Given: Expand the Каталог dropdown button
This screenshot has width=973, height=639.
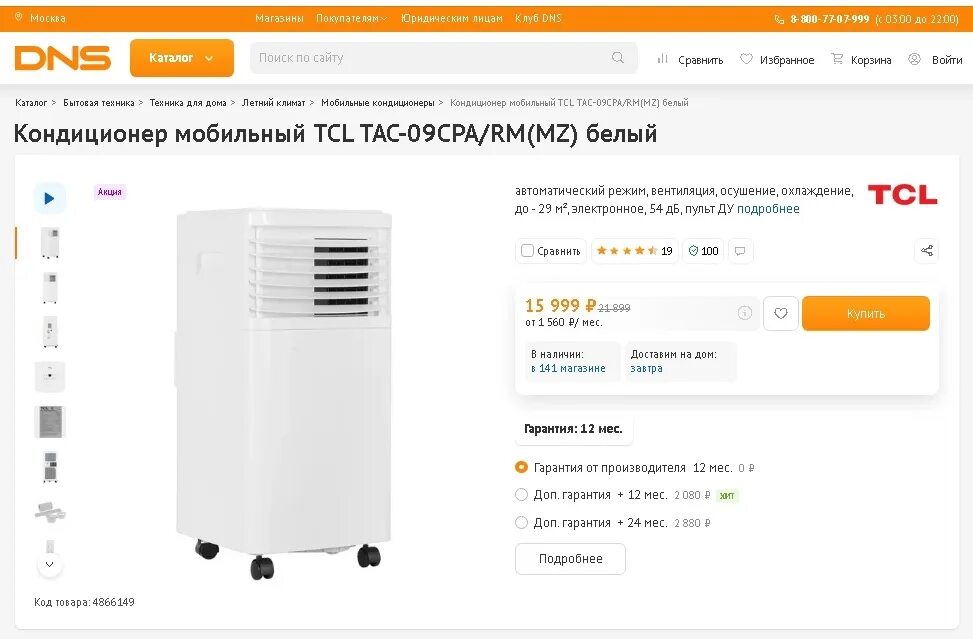Looking at the screenshot, I should pyautogui.click(x=181, y=58).
